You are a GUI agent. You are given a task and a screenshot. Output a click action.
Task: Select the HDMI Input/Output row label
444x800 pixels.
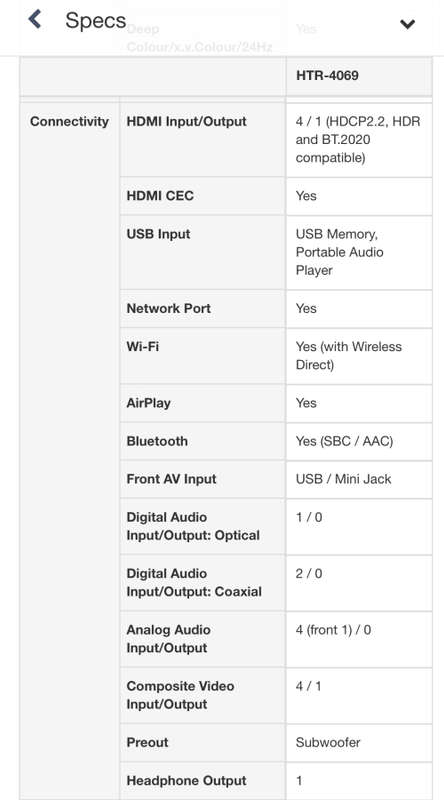[x=186, y=121]
